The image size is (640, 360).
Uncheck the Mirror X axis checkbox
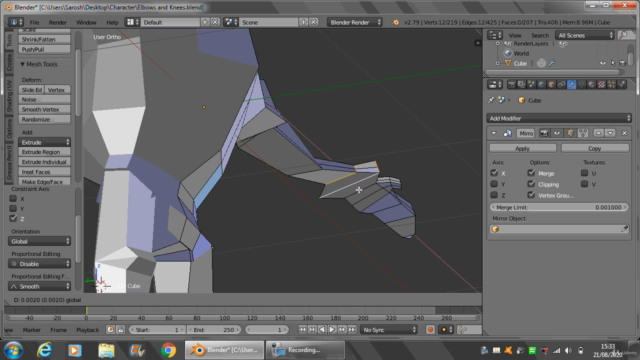[x=494, y=173]
